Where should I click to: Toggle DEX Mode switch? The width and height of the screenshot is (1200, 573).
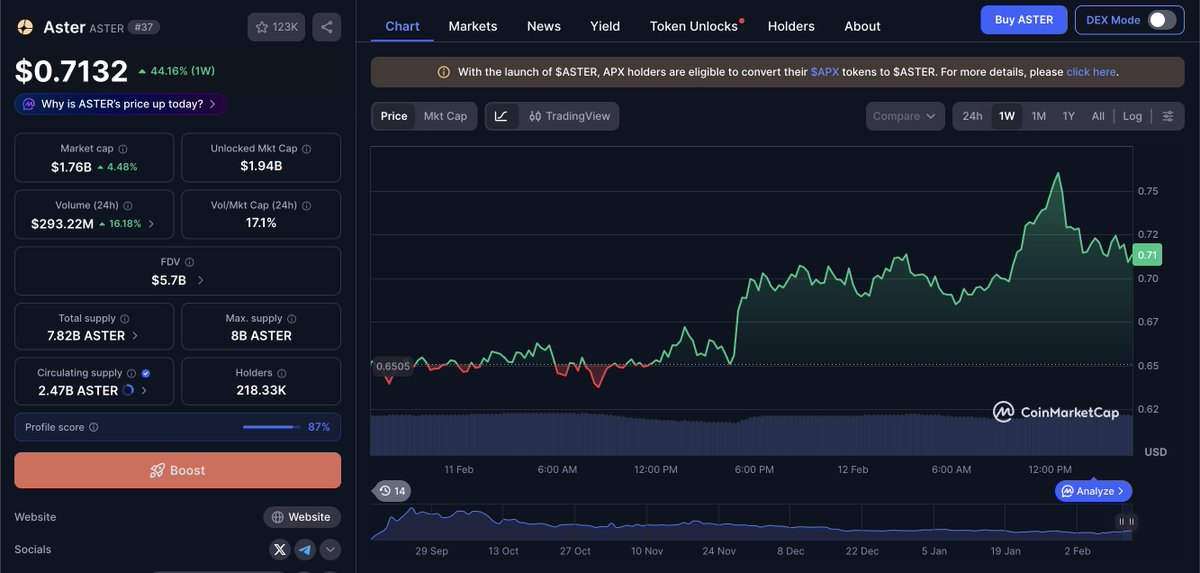pos(1160,20)
